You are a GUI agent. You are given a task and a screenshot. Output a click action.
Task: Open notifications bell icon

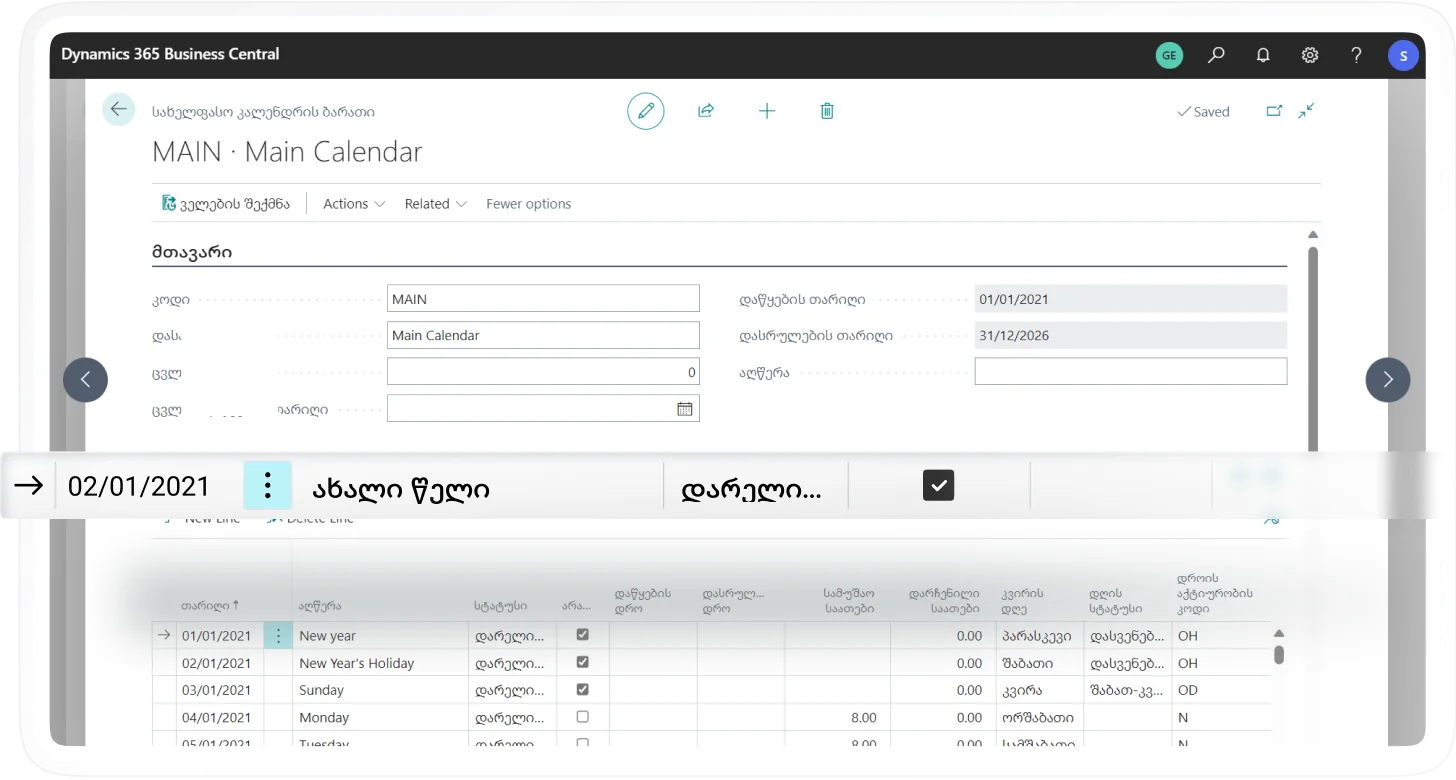pos(1263,56)
